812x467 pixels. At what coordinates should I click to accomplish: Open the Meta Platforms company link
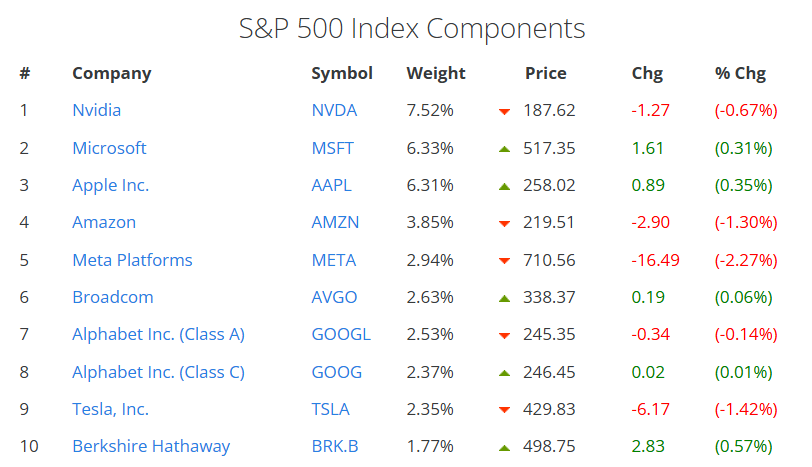pyautogui.click(x=132, y=260)
